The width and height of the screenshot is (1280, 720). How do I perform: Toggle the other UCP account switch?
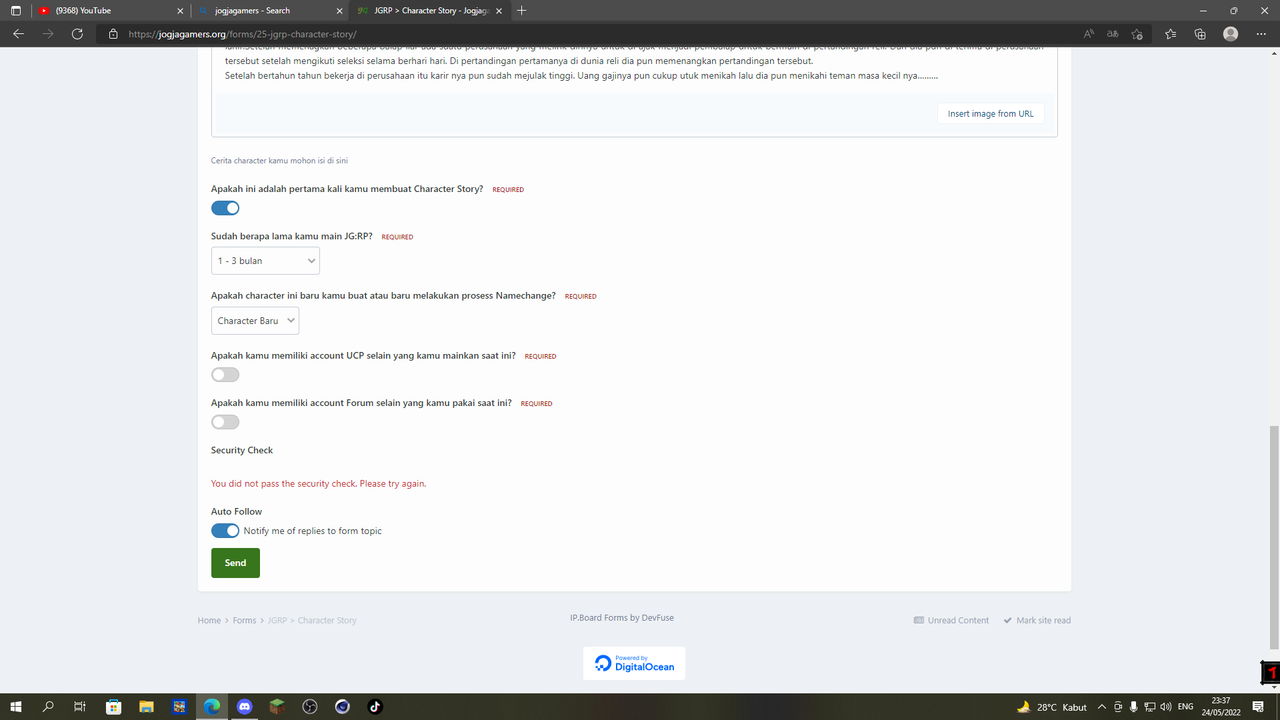pos(225,375)
